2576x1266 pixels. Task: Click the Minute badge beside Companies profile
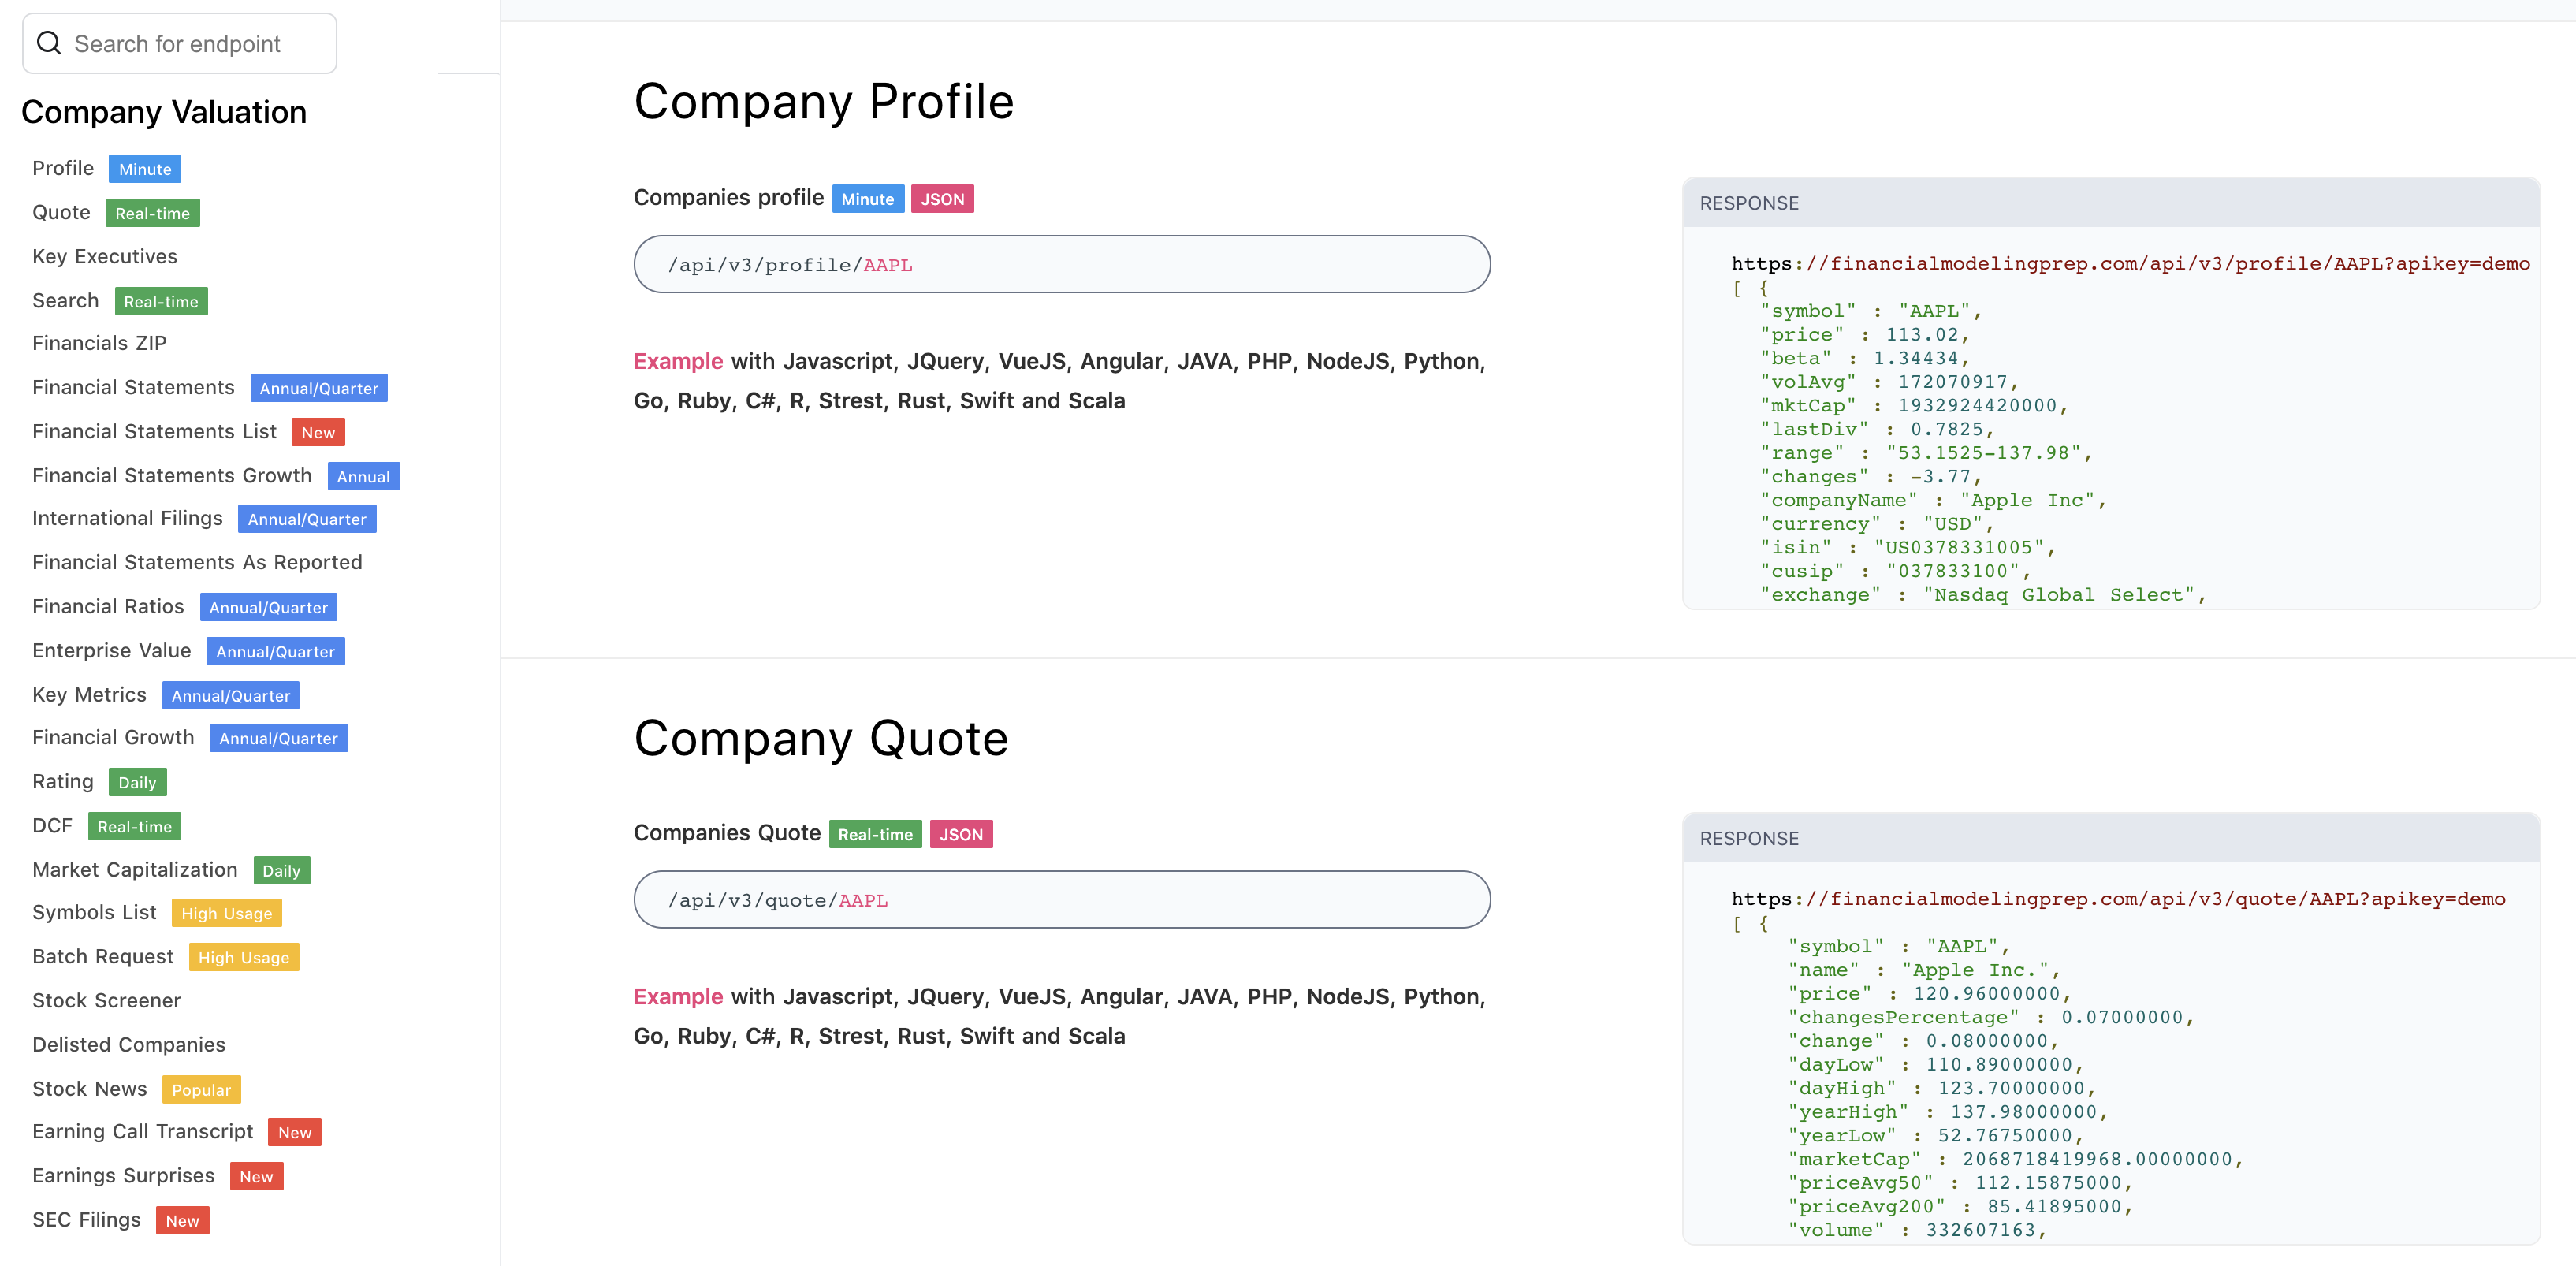click(x=867, y=199)
